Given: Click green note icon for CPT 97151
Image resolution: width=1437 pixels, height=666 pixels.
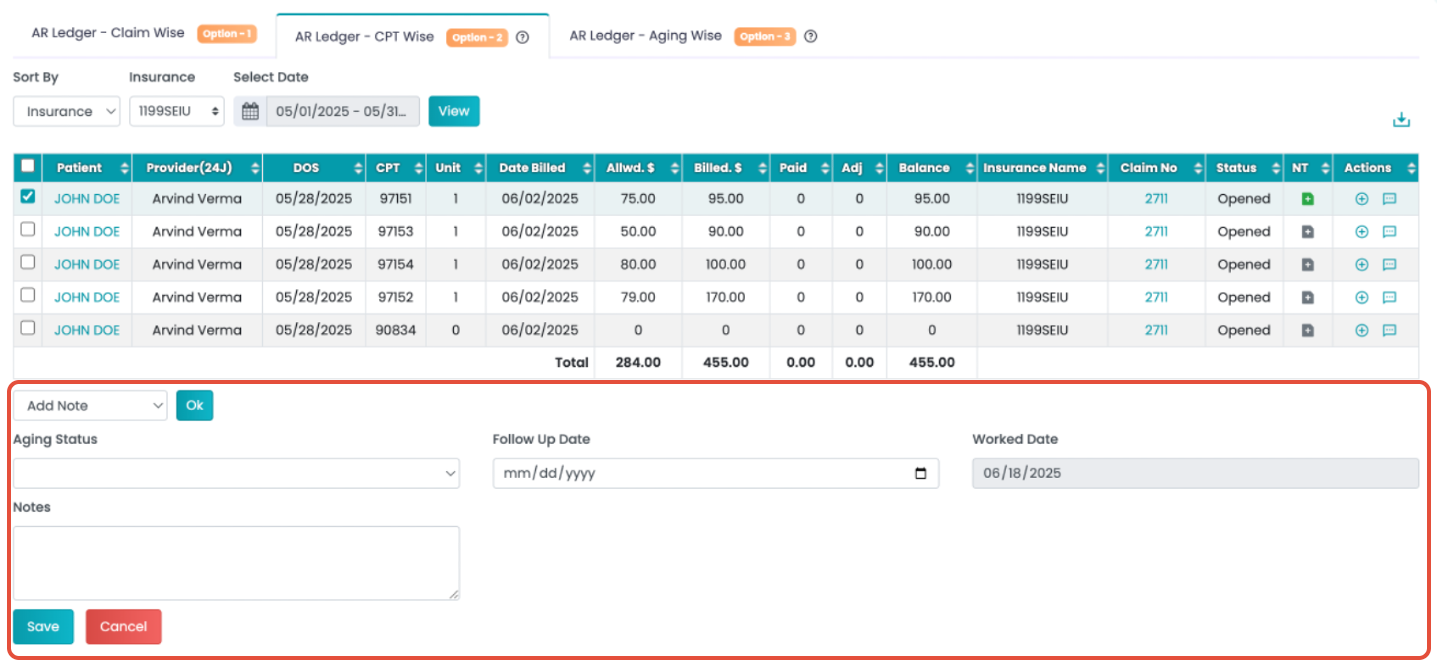Looking at the screenshot, I should click(1307, 199).
